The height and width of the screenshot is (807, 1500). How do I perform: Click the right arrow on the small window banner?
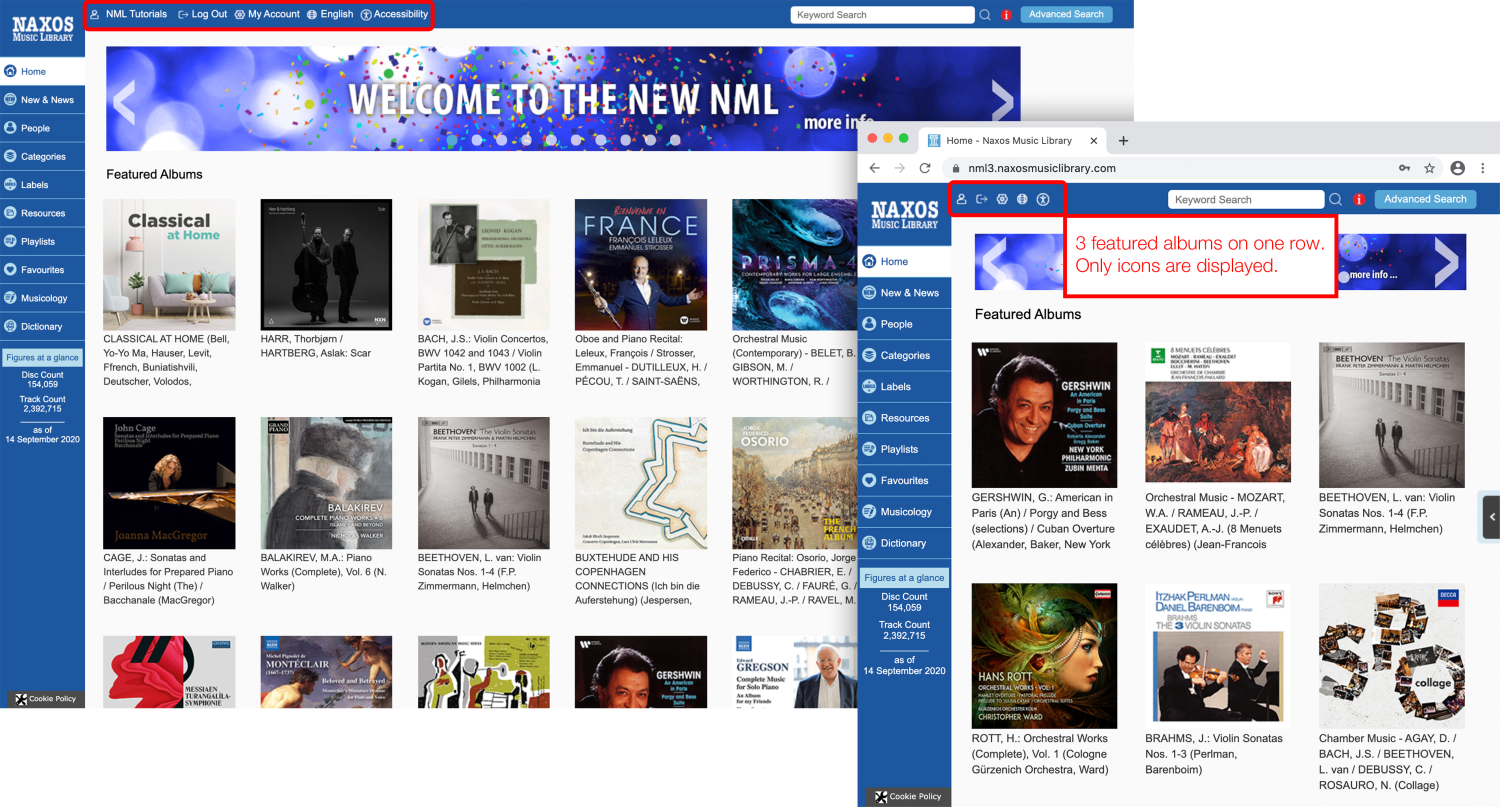point(1447,262)
